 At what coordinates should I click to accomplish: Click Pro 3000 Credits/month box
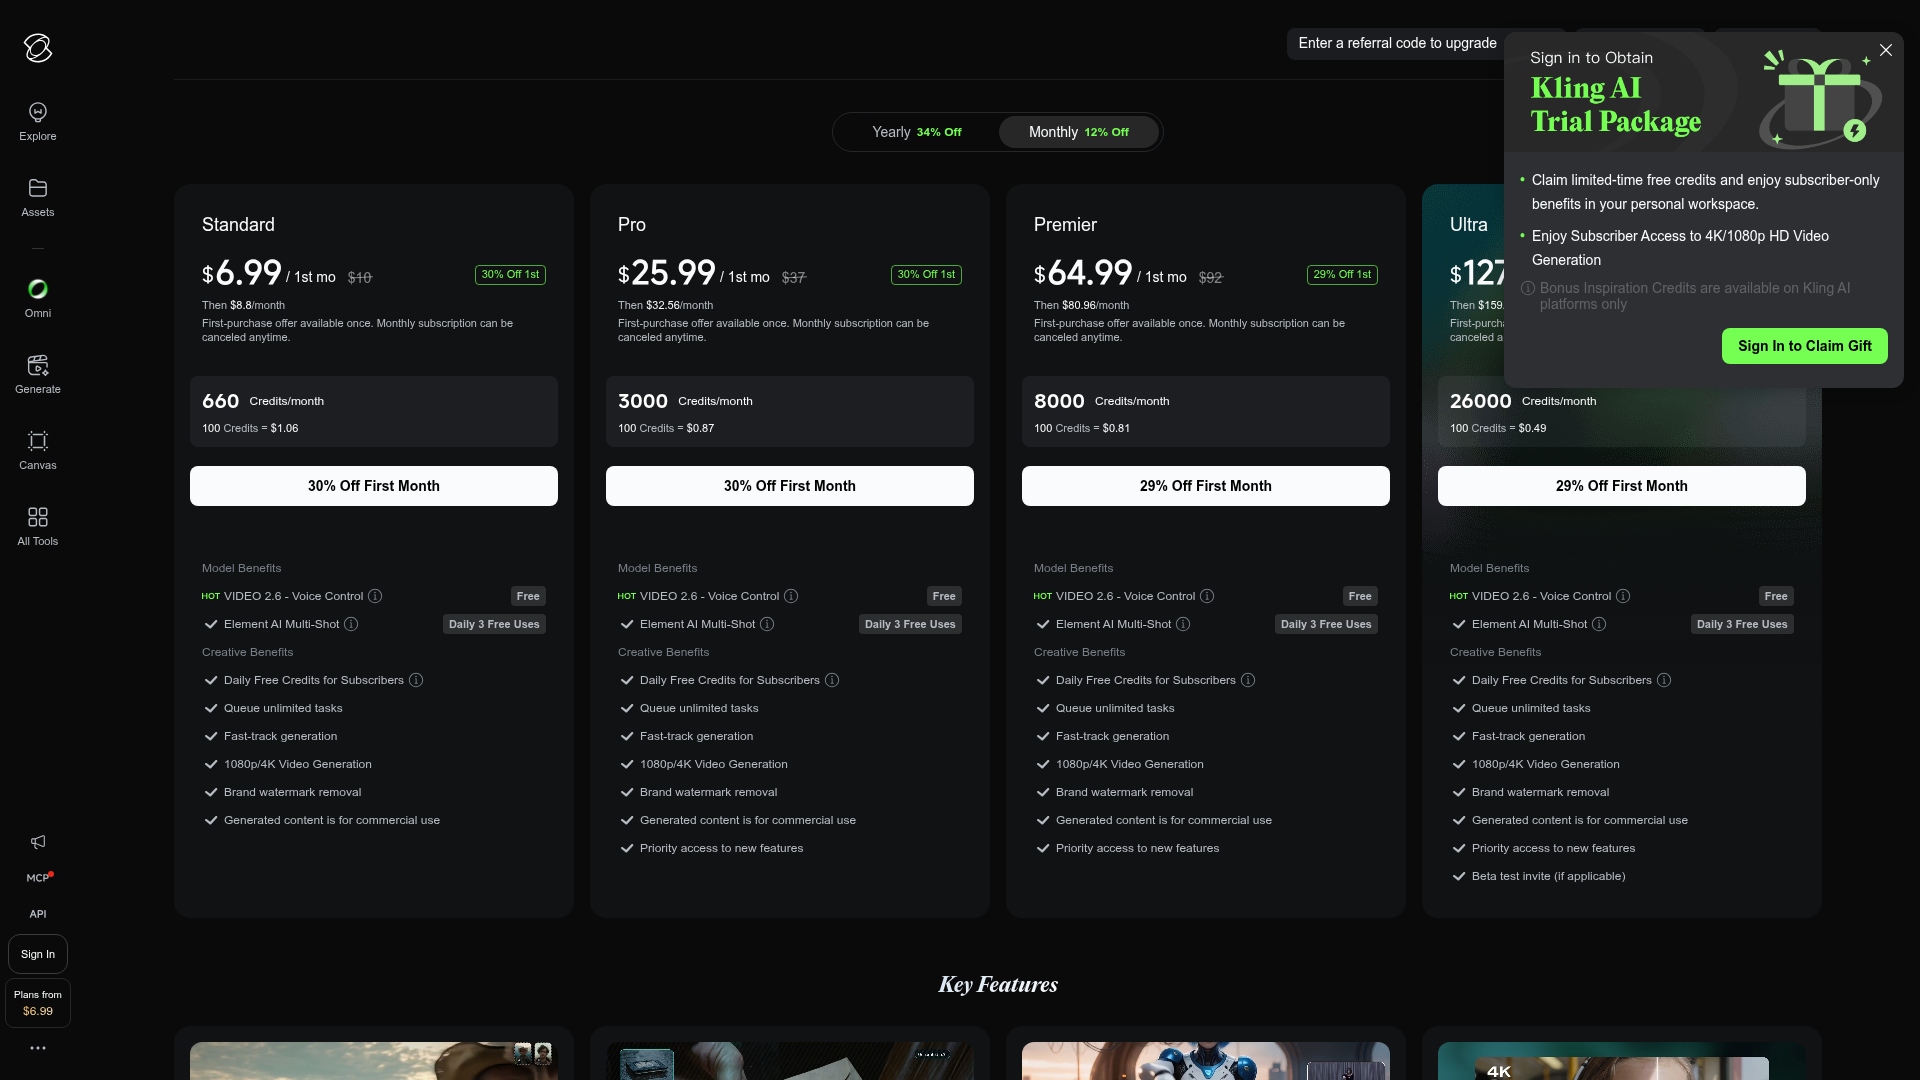point(790,412)
